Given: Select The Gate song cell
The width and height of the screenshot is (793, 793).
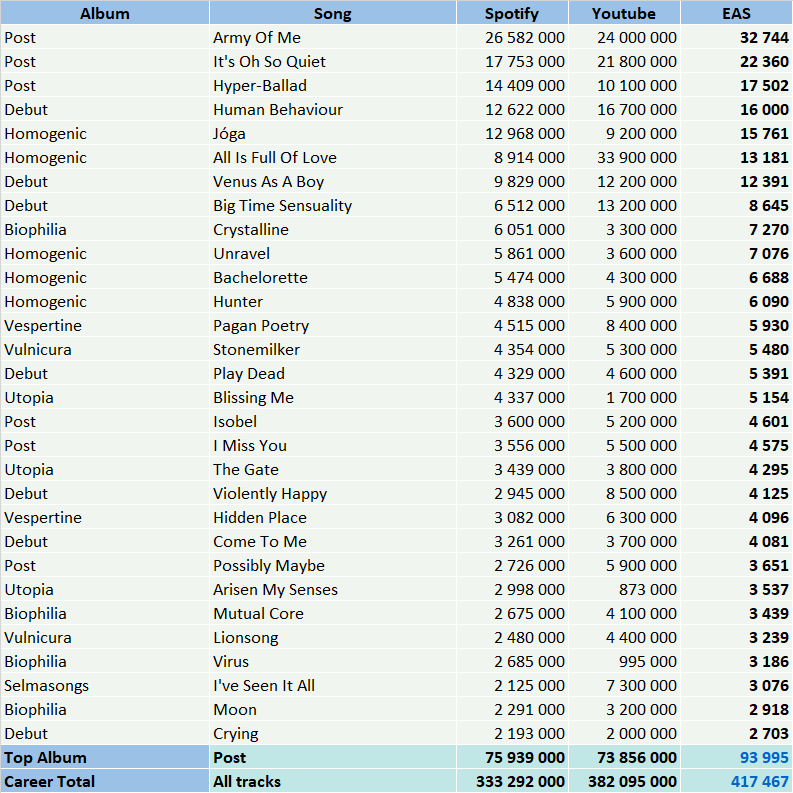Looking at the screenshot, I should 333,469.
